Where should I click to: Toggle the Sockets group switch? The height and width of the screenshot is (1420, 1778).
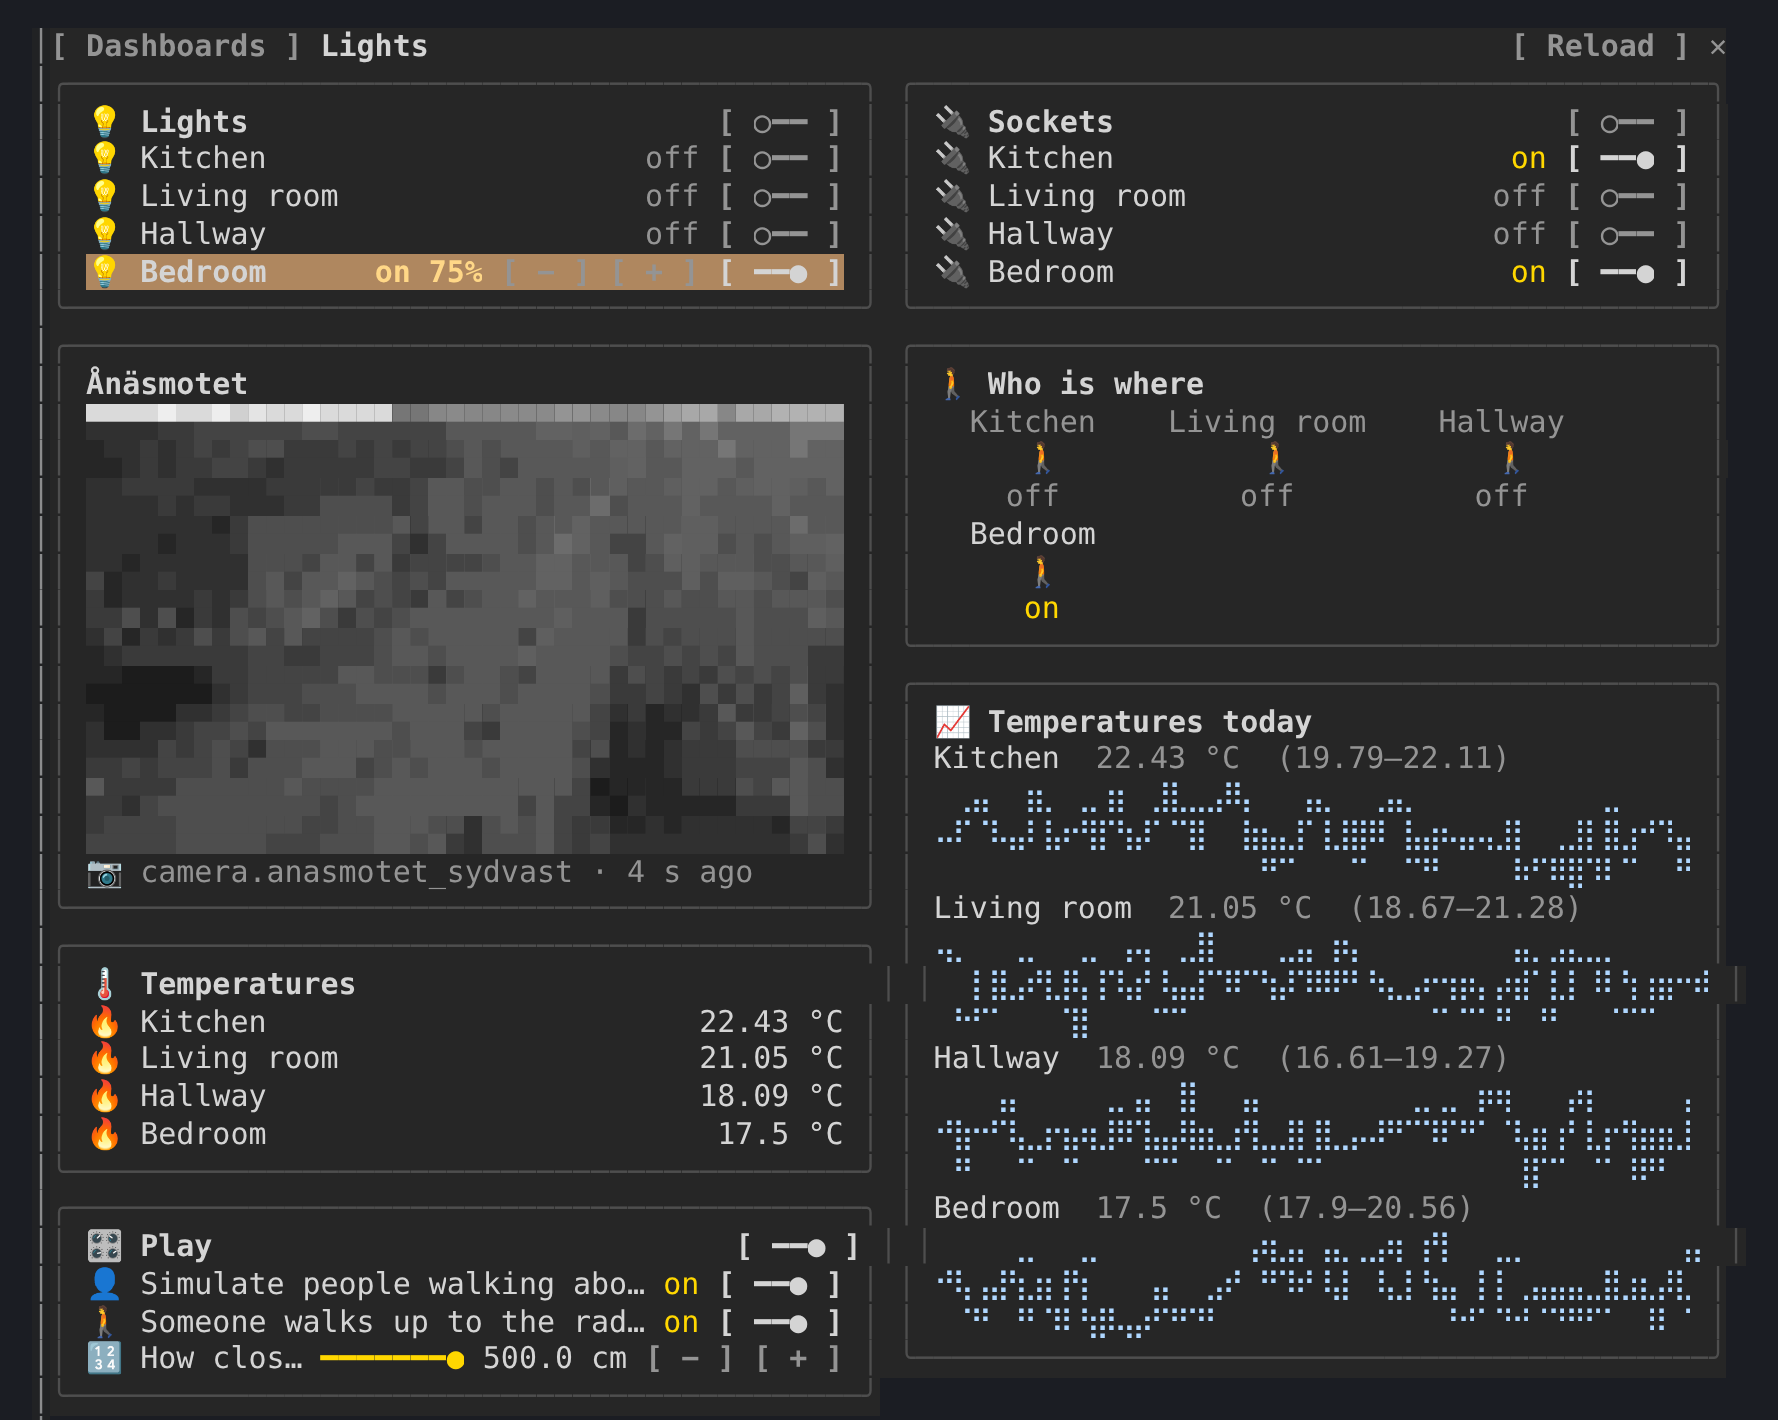click(1627, 122)
